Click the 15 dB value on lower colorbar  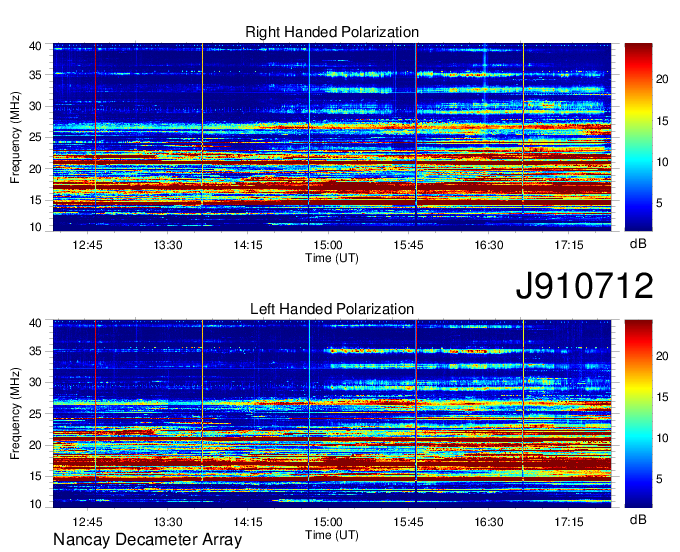click(x=662, y=397)
